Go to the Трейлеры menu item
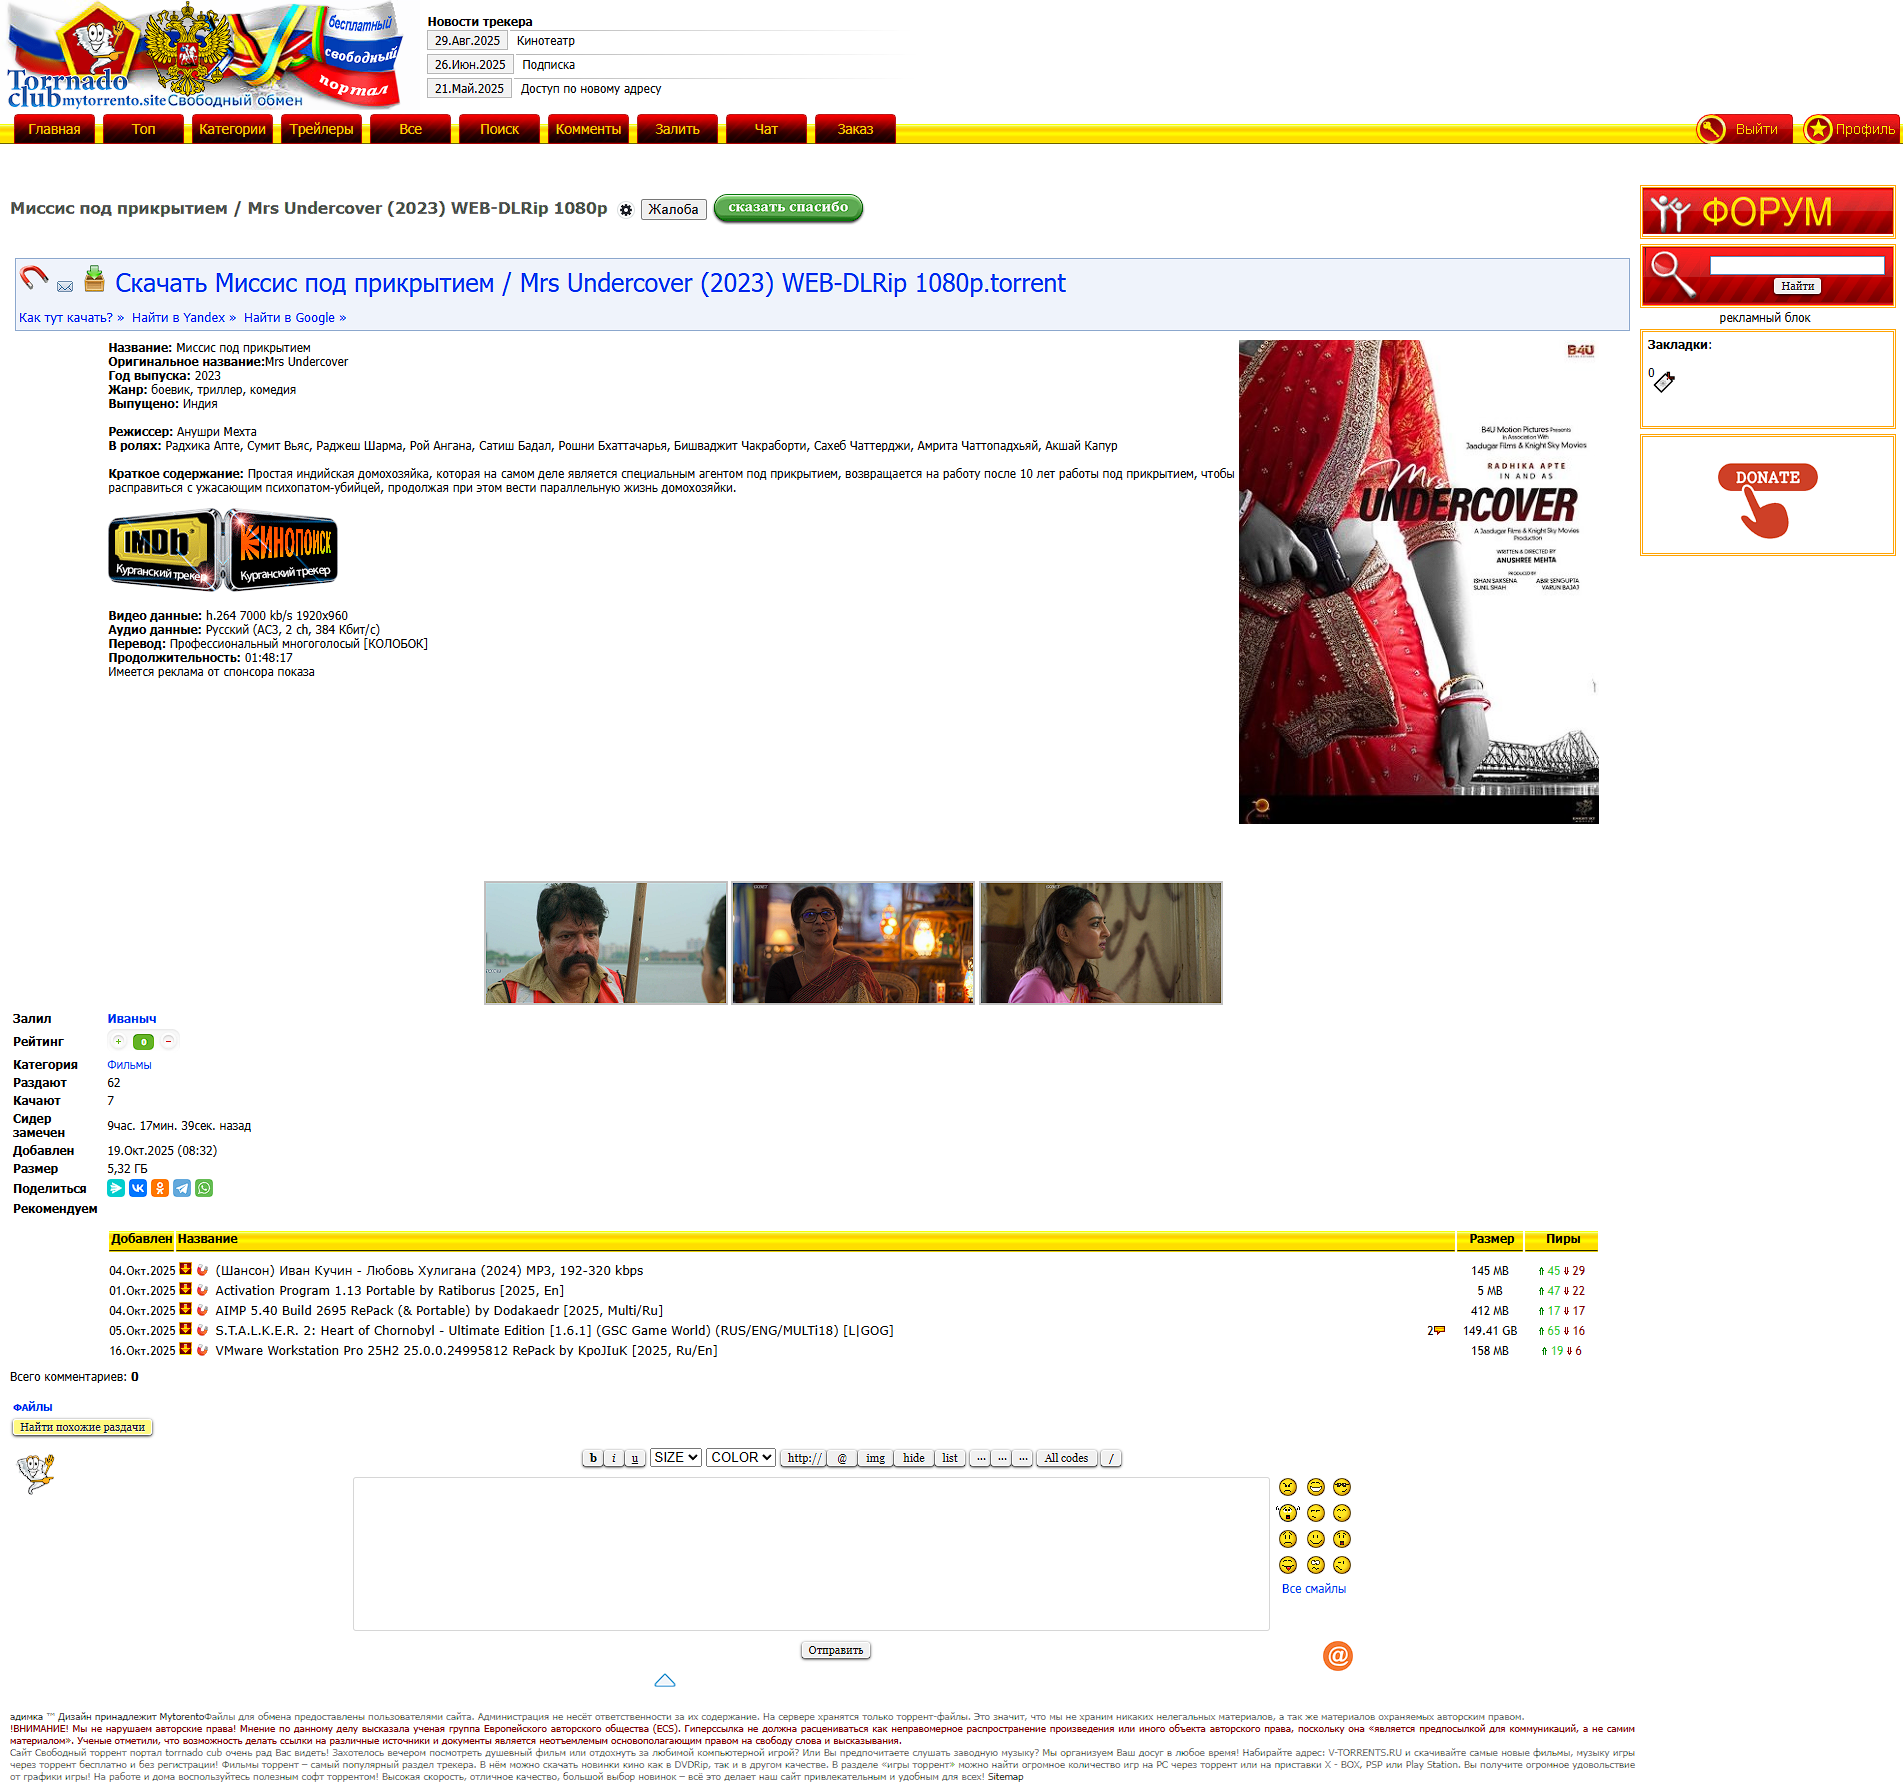This screenshot has width=1903, height=1782. [321, 129]
